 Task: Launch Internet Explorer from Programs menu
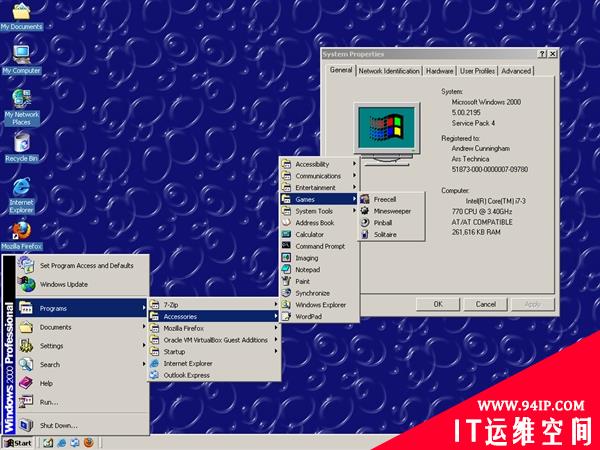pyautogui.click(x=214, y=364)
